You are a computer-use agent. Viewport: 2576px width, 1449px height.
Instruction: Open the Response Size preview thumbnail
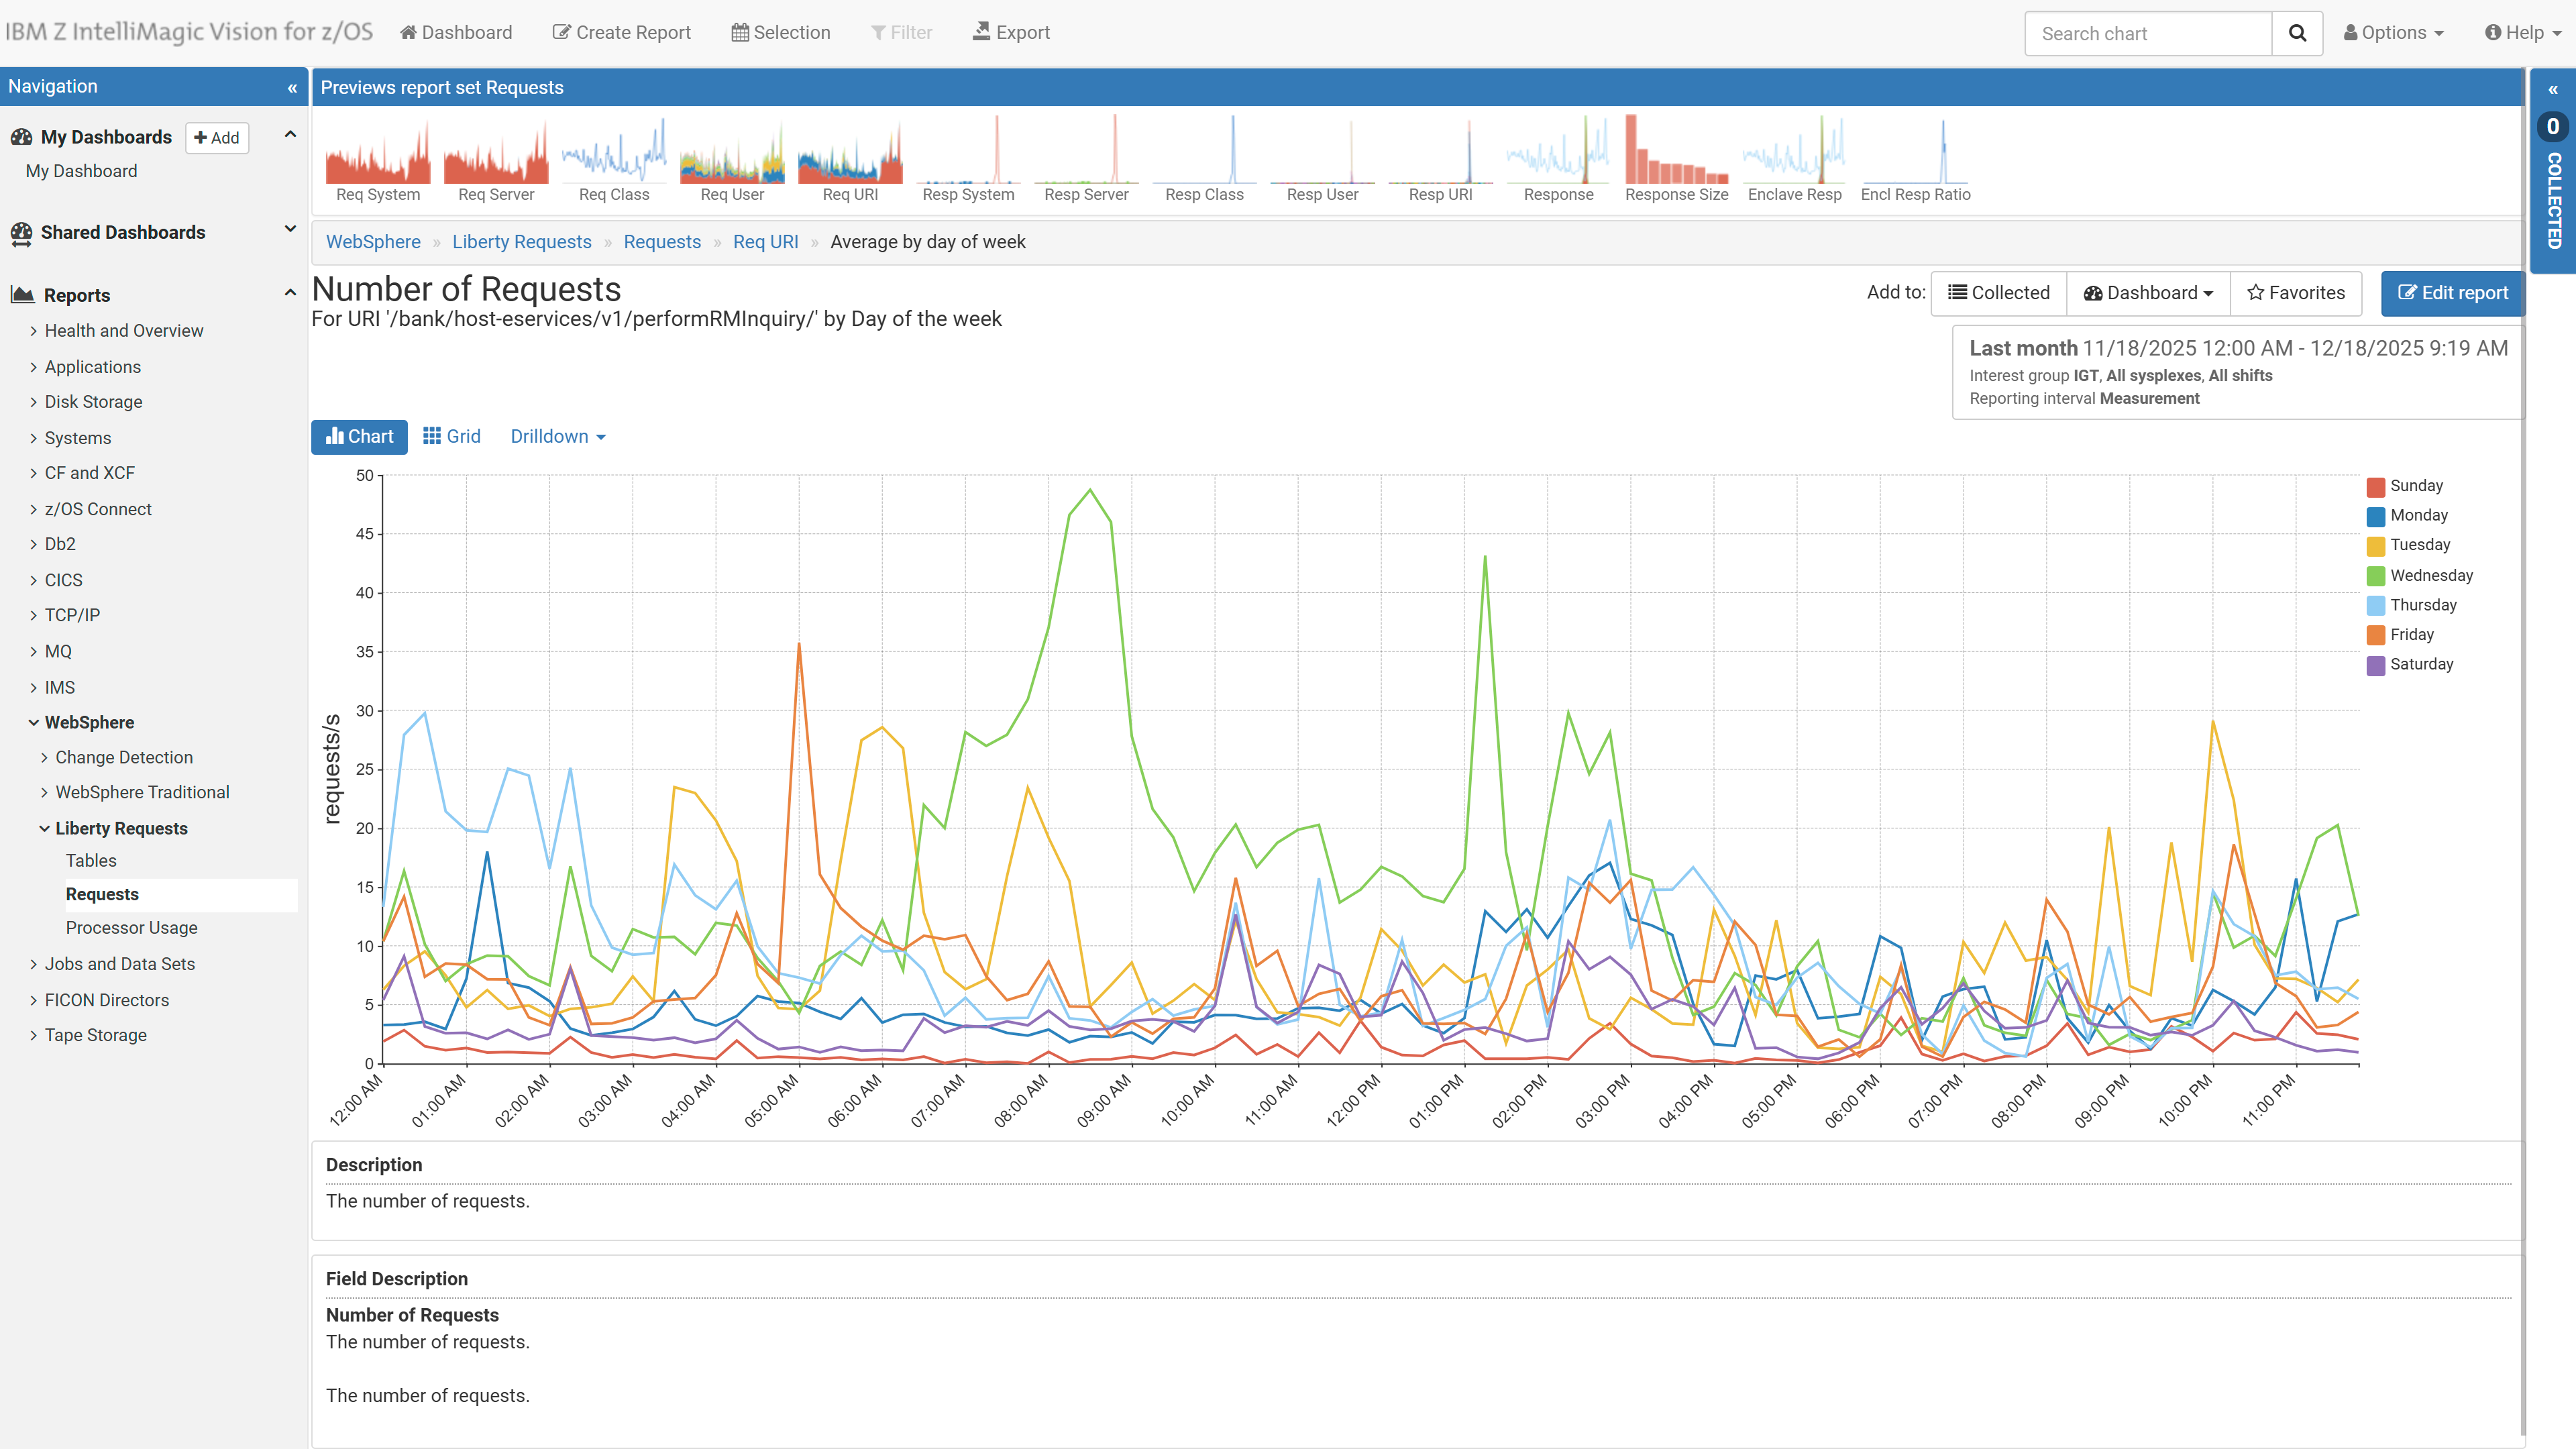[1676, 160]
